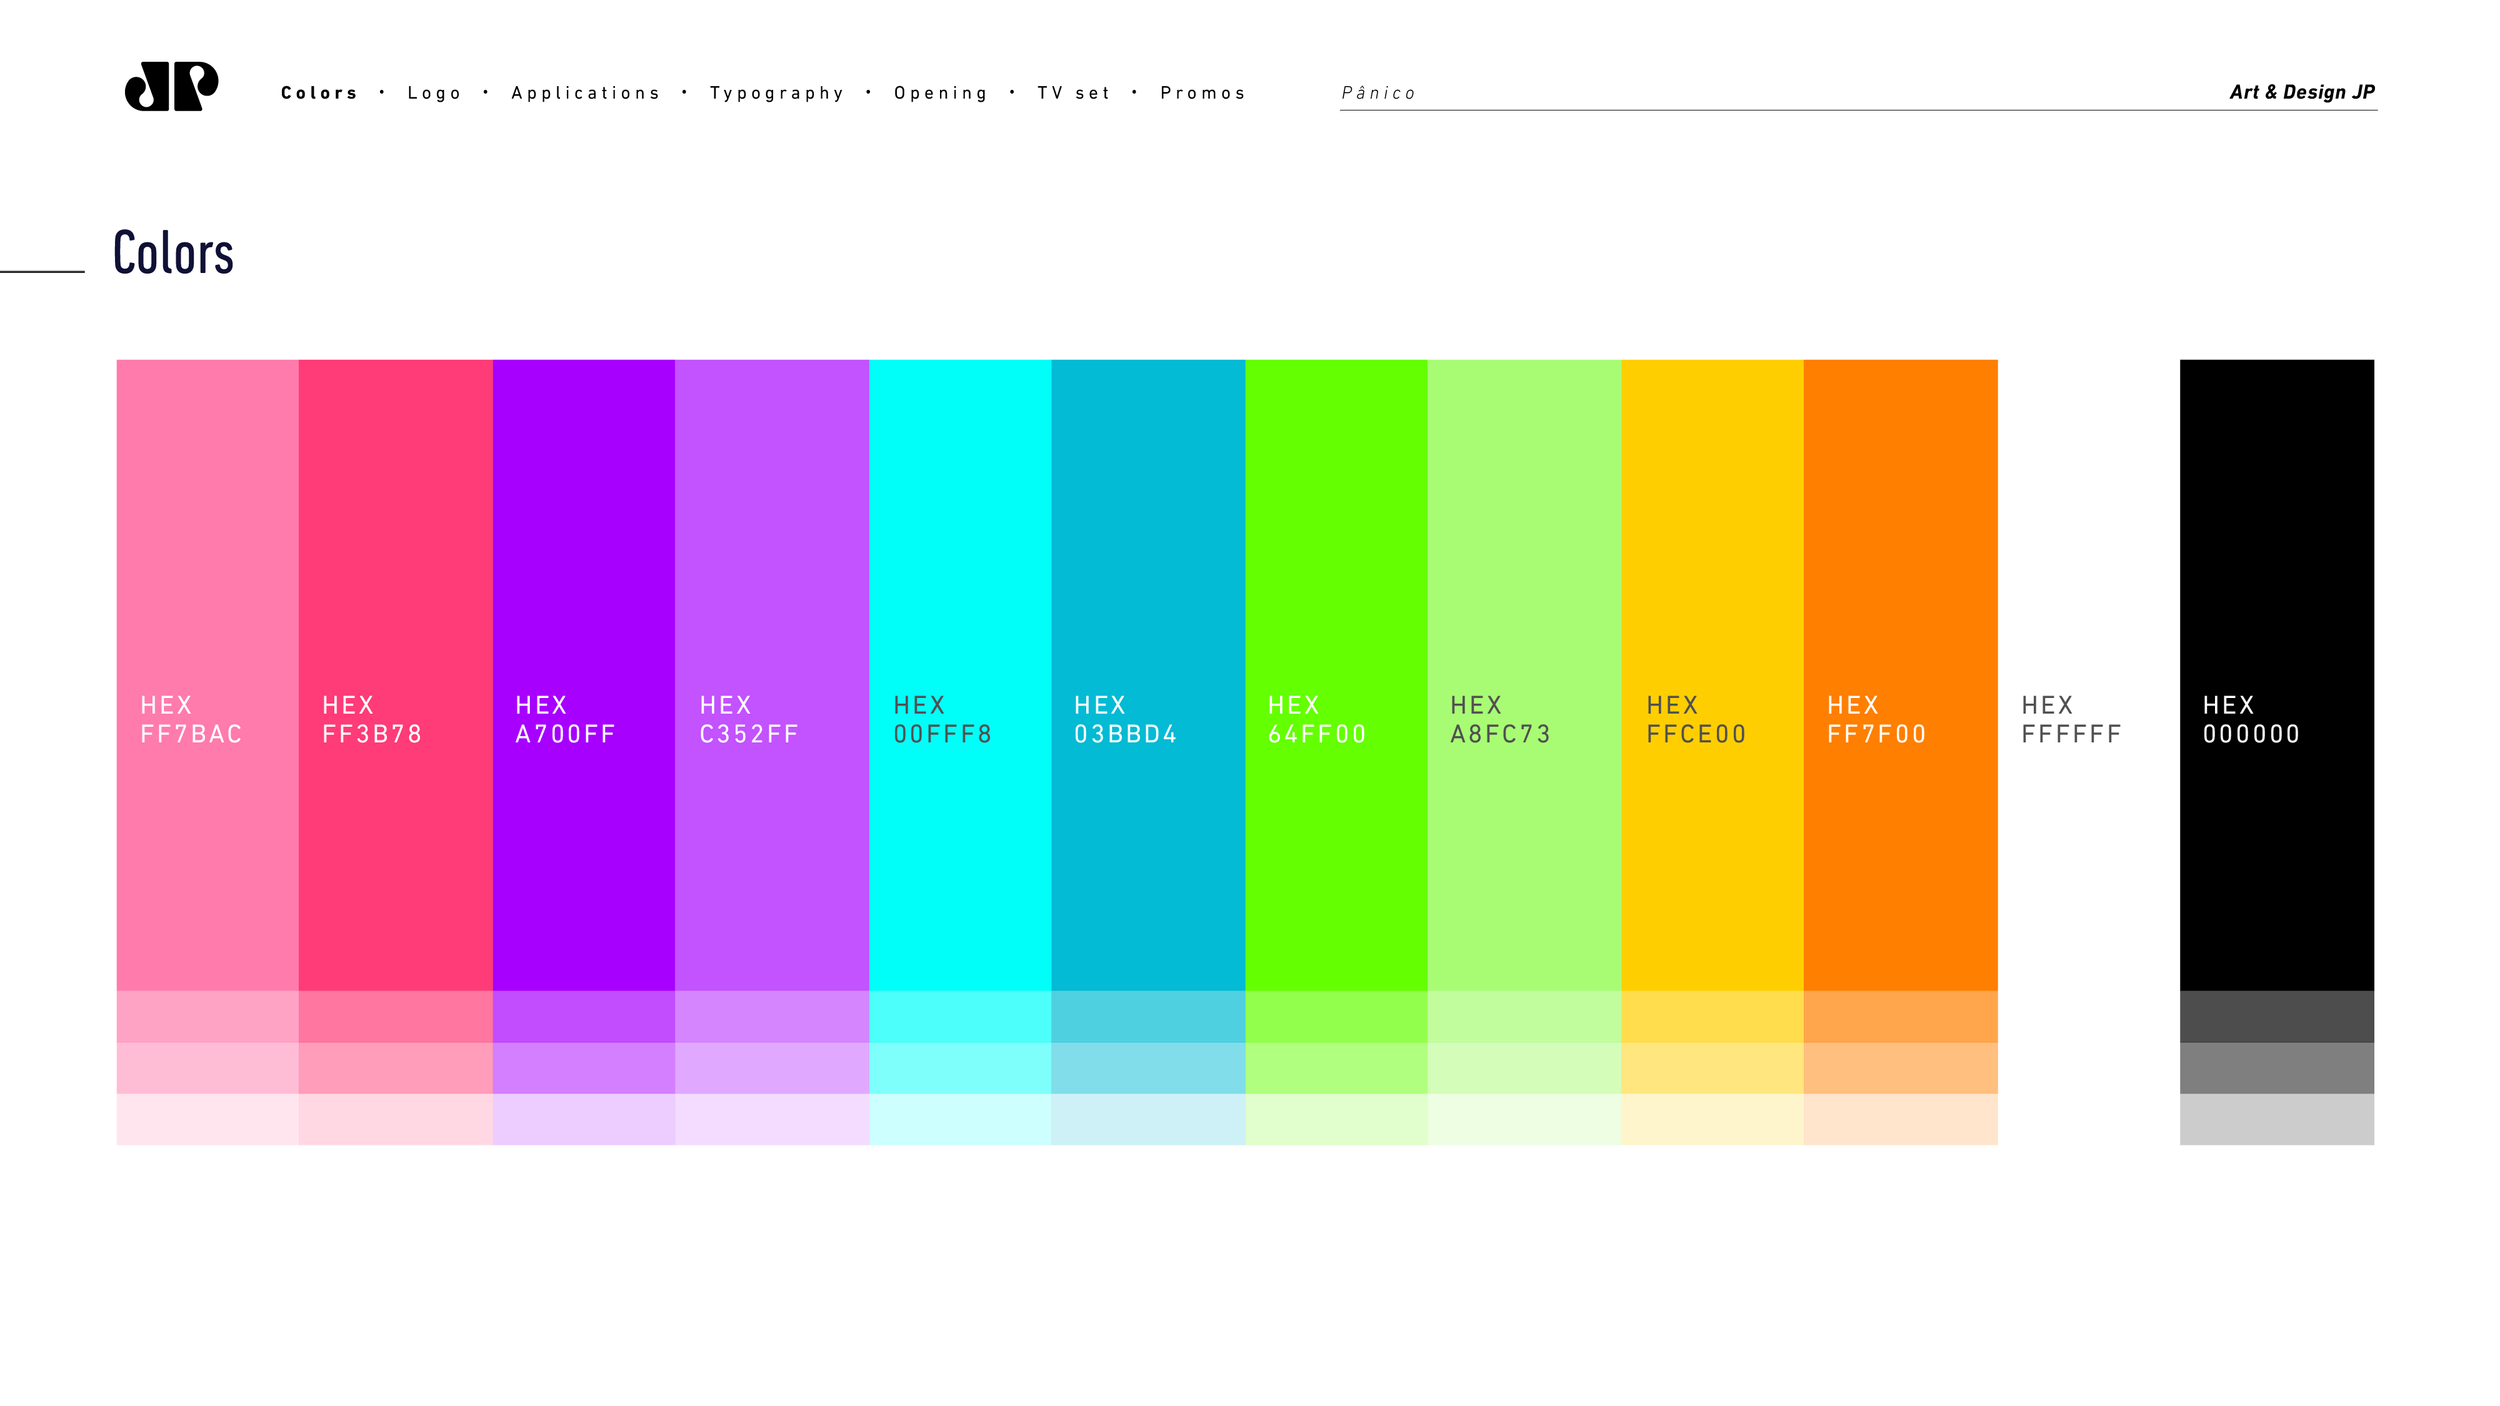Click the Colors page heading

pos(173,253)
